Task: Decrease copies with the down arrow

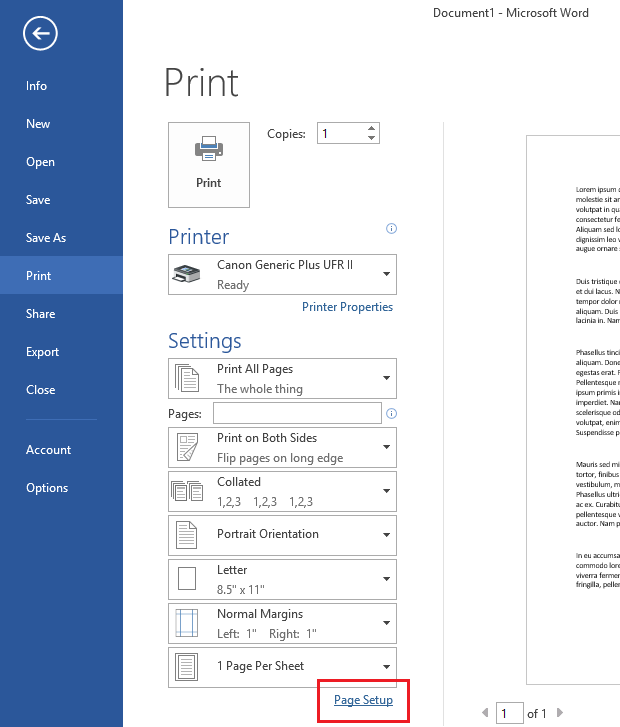Action: pyautogui.click(x=372, y=138)
